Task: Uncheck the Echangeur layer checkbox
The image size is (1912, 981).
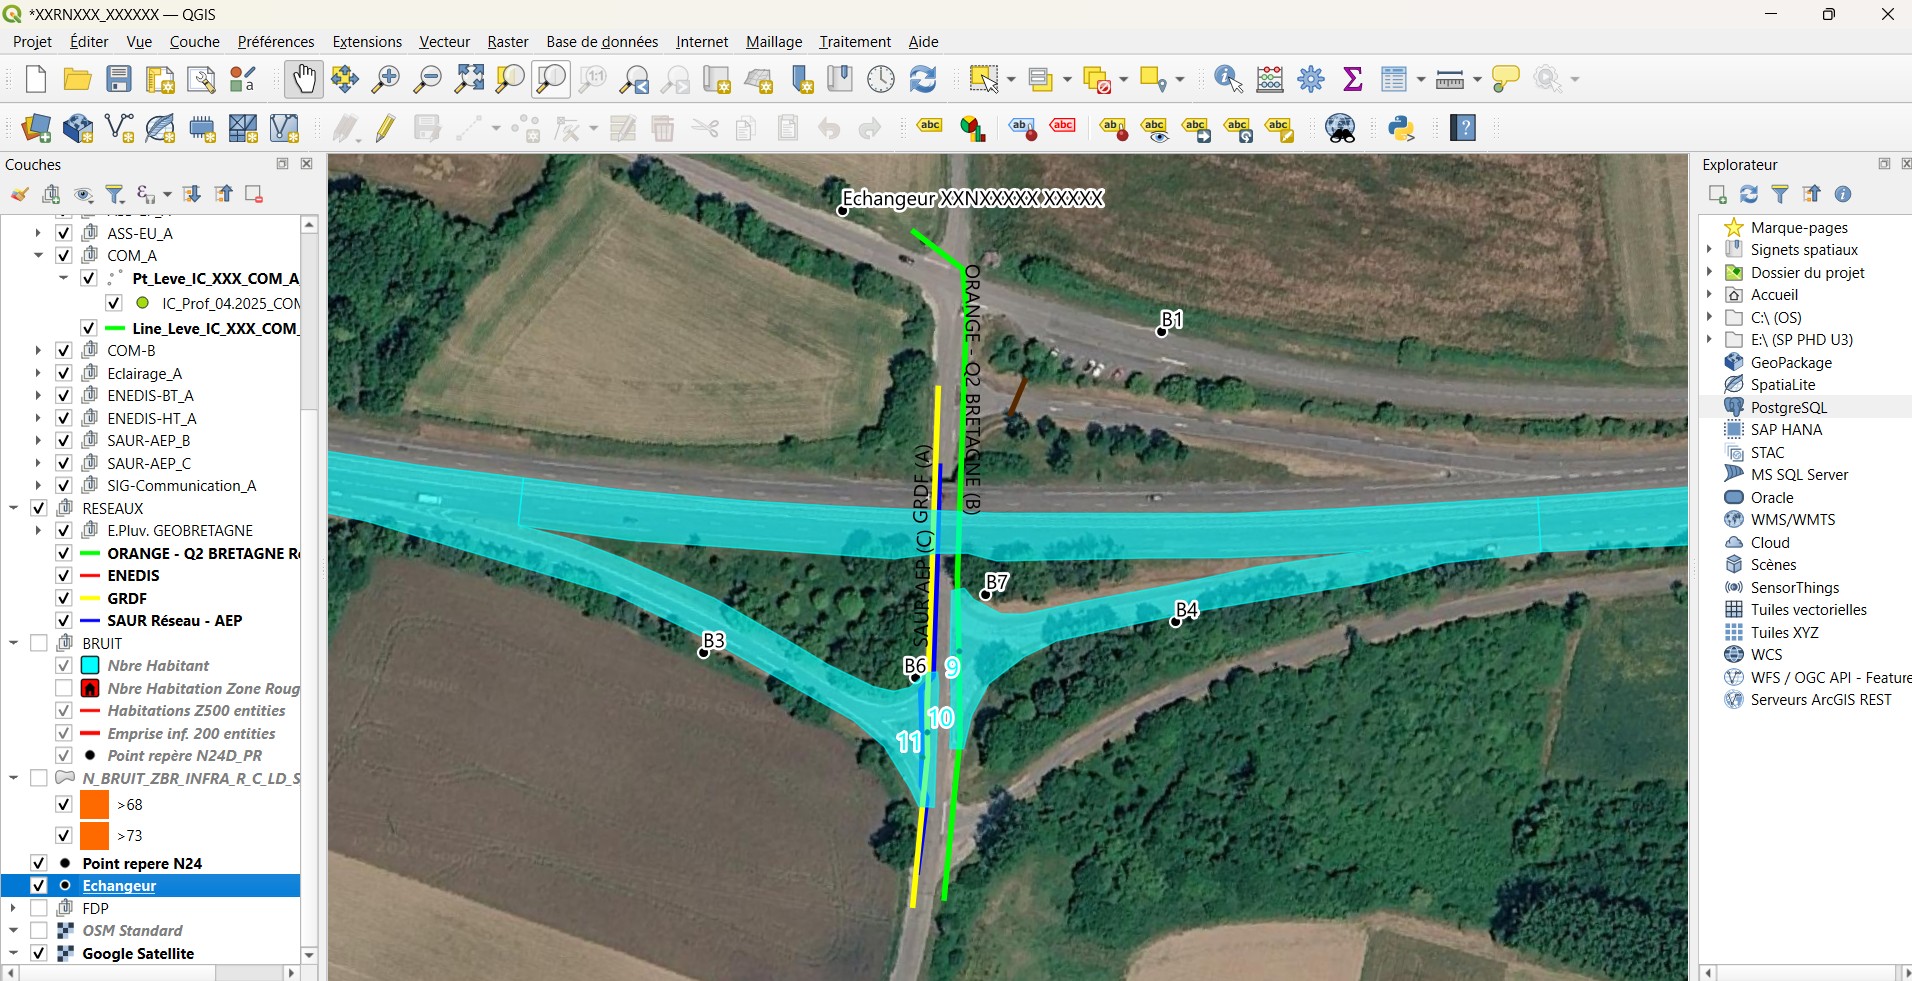Action: click(x=39, y=886)
